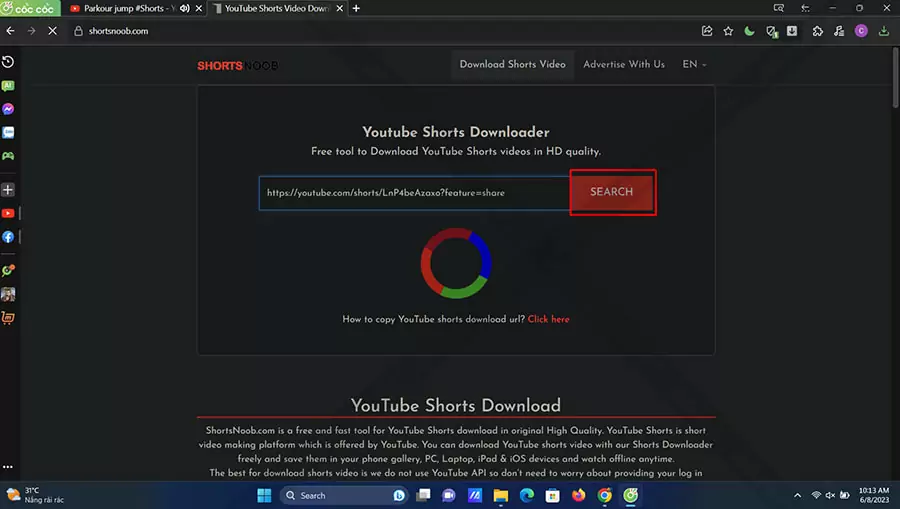900x509 pixels.
Task: Open Microsoft Store from the taskbar
Action: [552, 495]
